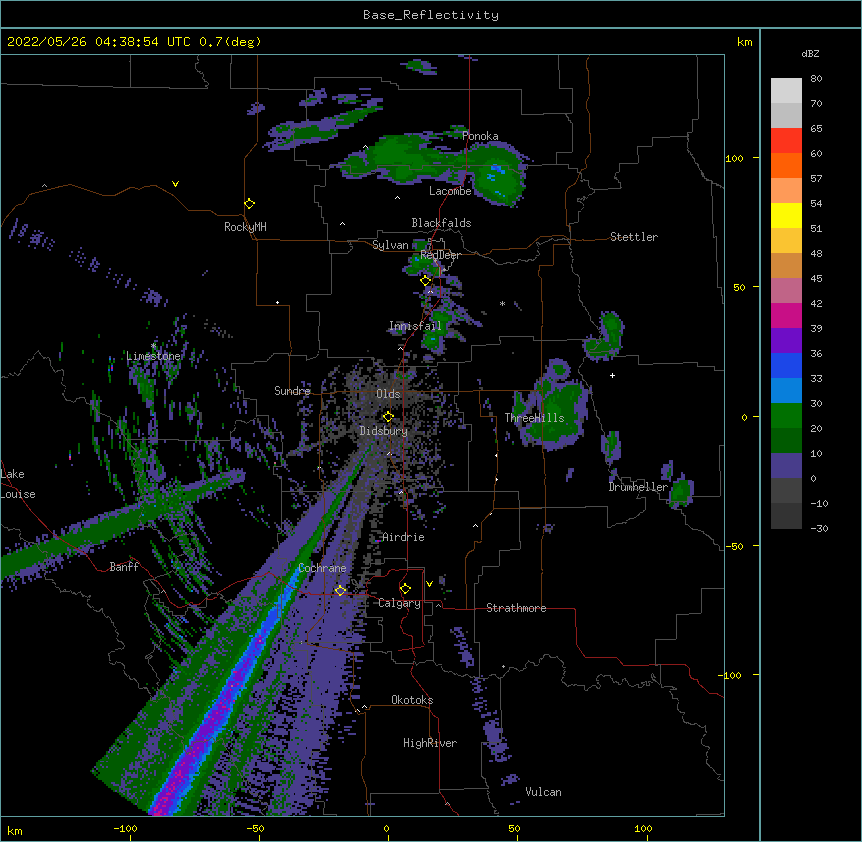The height and width of the screenshot is (842, 862).
Task: Click the Stettler city label
Action: pos(634,237)
